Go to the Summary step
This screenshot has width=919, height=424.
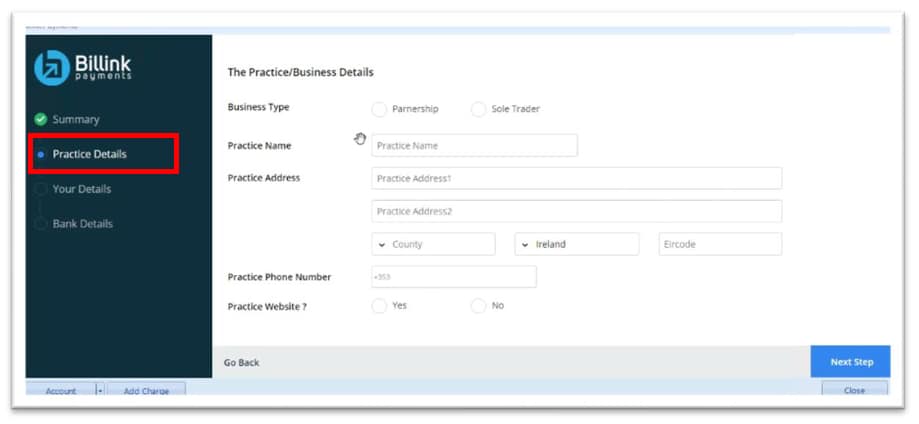pos(76,119)
